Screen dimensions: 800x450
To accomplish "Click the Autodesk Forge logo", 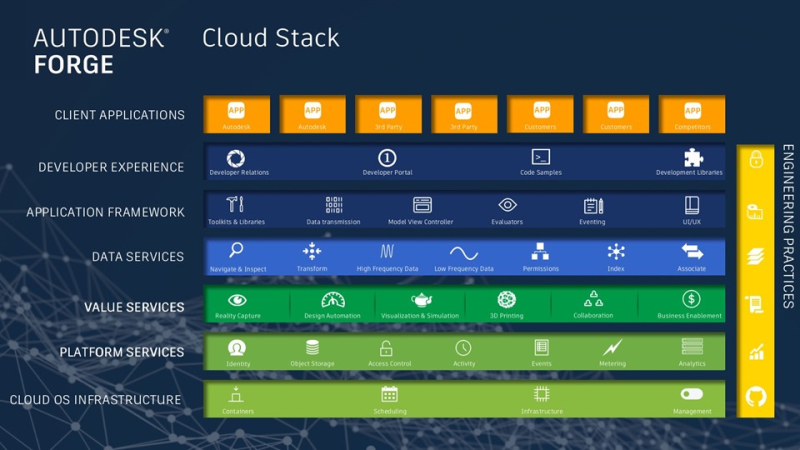I will pos(101,52).
